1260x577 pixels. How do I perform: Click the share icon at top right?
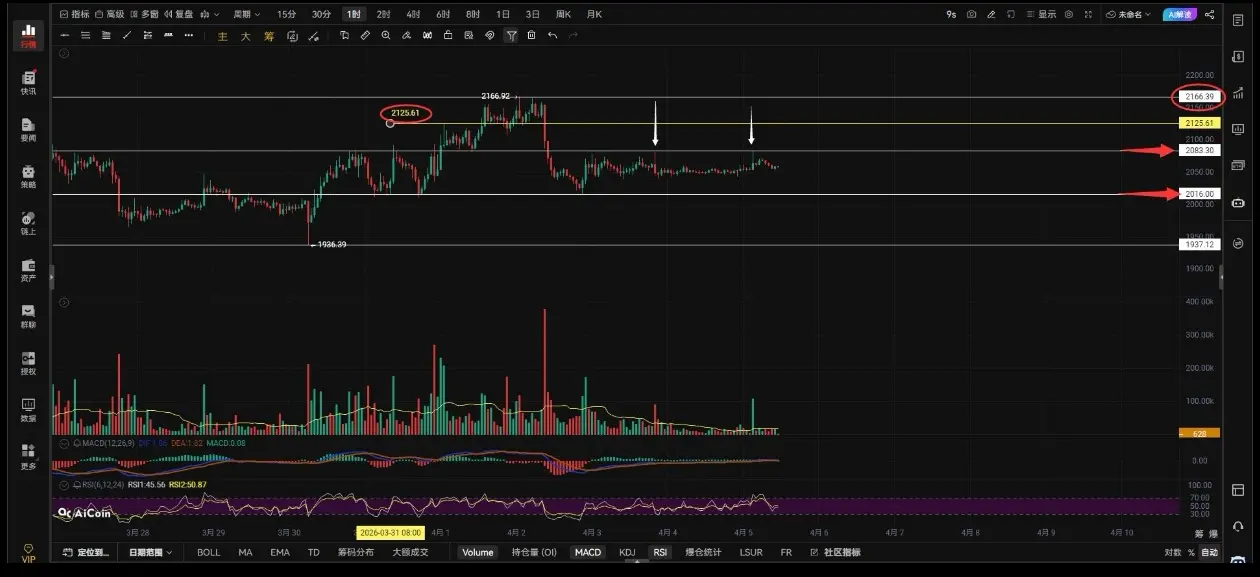1210,14
